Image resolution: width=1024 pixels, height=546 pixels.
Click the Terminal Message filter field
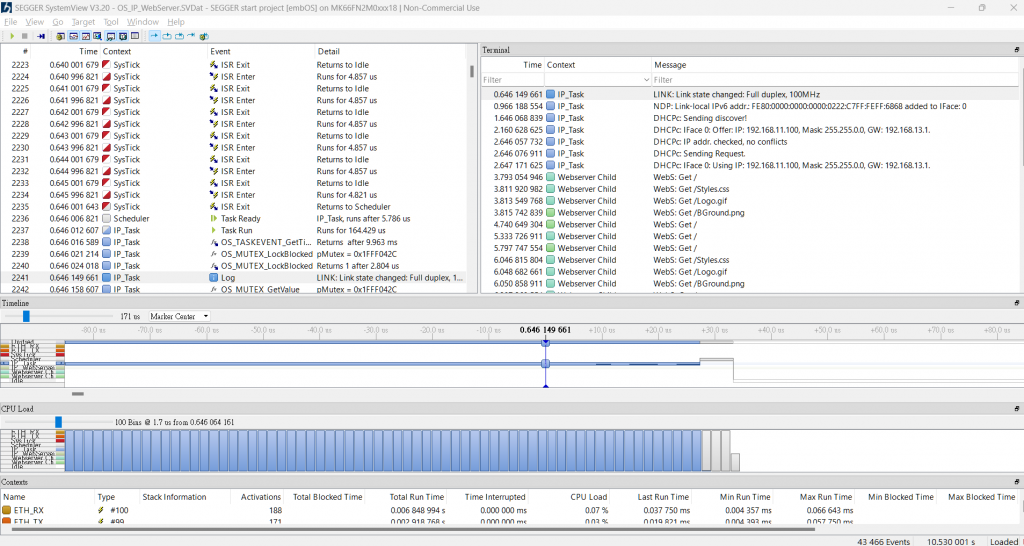point(835,80)
